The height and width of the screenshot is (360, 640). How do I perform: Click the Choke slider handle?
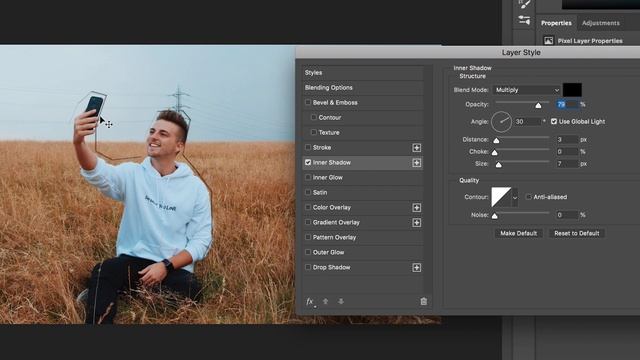coord(495,153)
